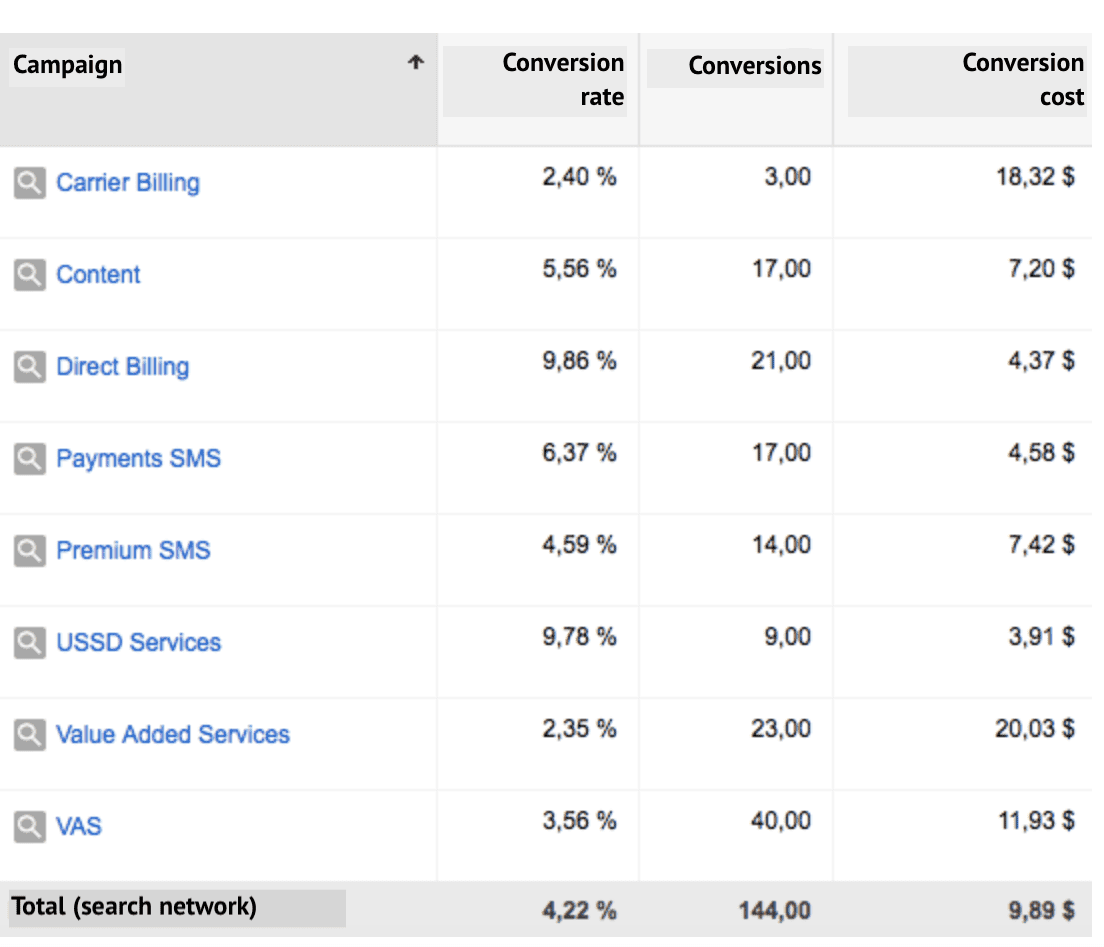Open the Carrier Billing campaign link

[128, 183]
